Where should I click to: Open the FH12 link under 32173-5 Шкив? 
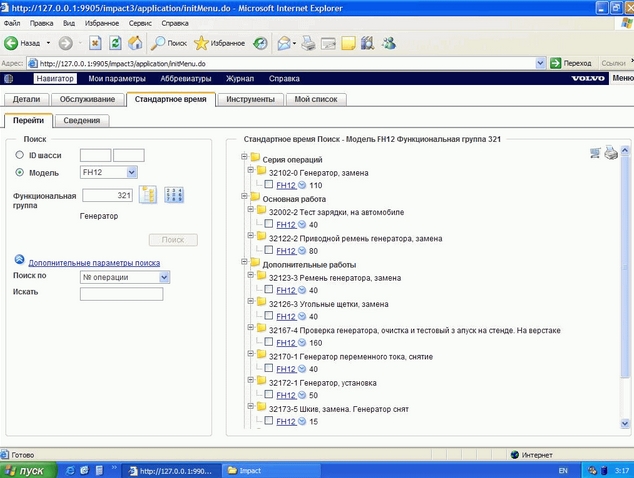pyautogui.click(x=286, y=421)
